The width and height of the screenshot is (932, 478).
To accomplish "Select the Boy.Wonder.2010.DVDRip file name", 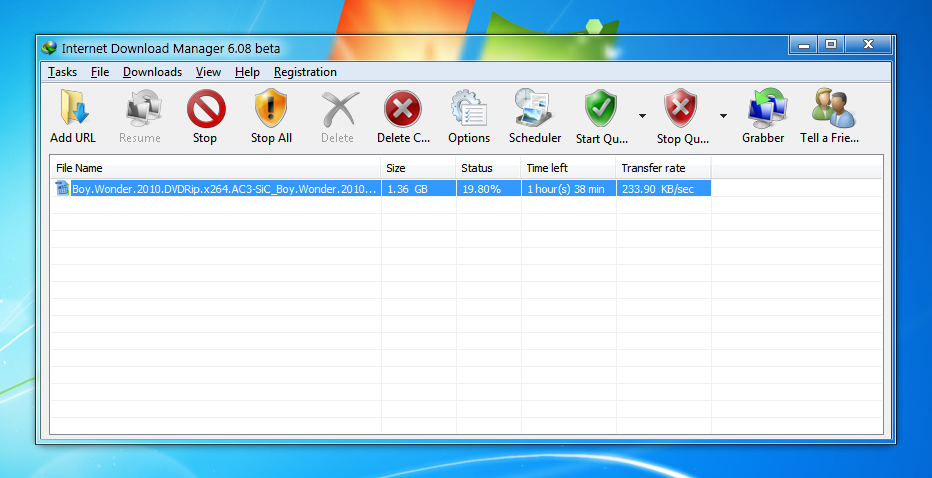I will tap(223, 189).
